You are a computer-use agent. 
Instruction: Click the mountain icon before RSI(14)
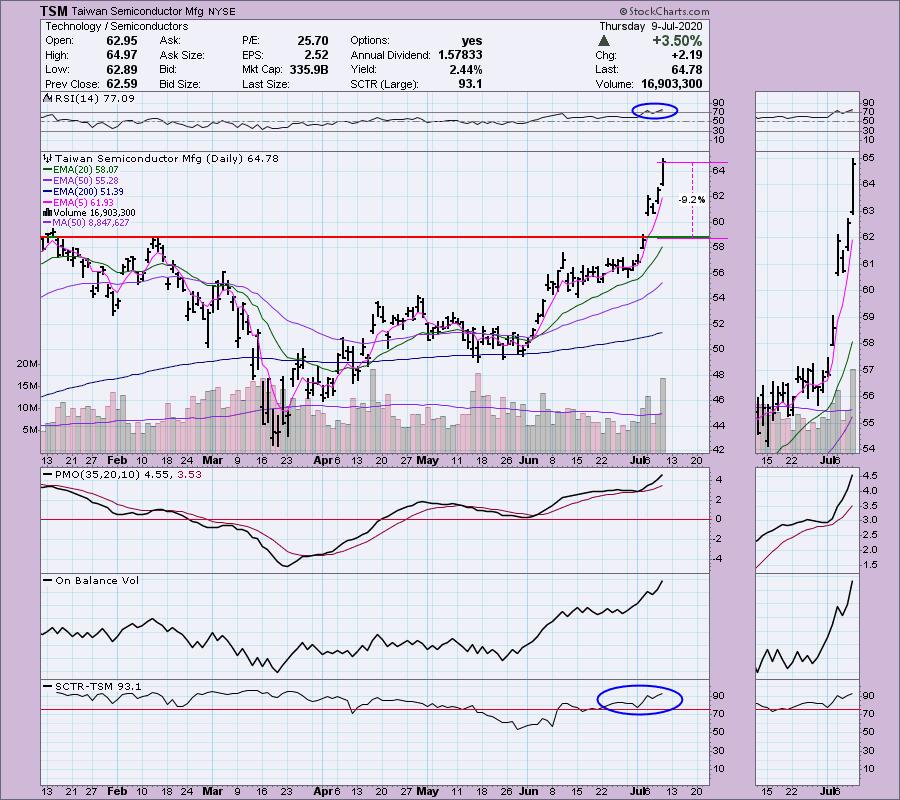click(x=46, y=99)
